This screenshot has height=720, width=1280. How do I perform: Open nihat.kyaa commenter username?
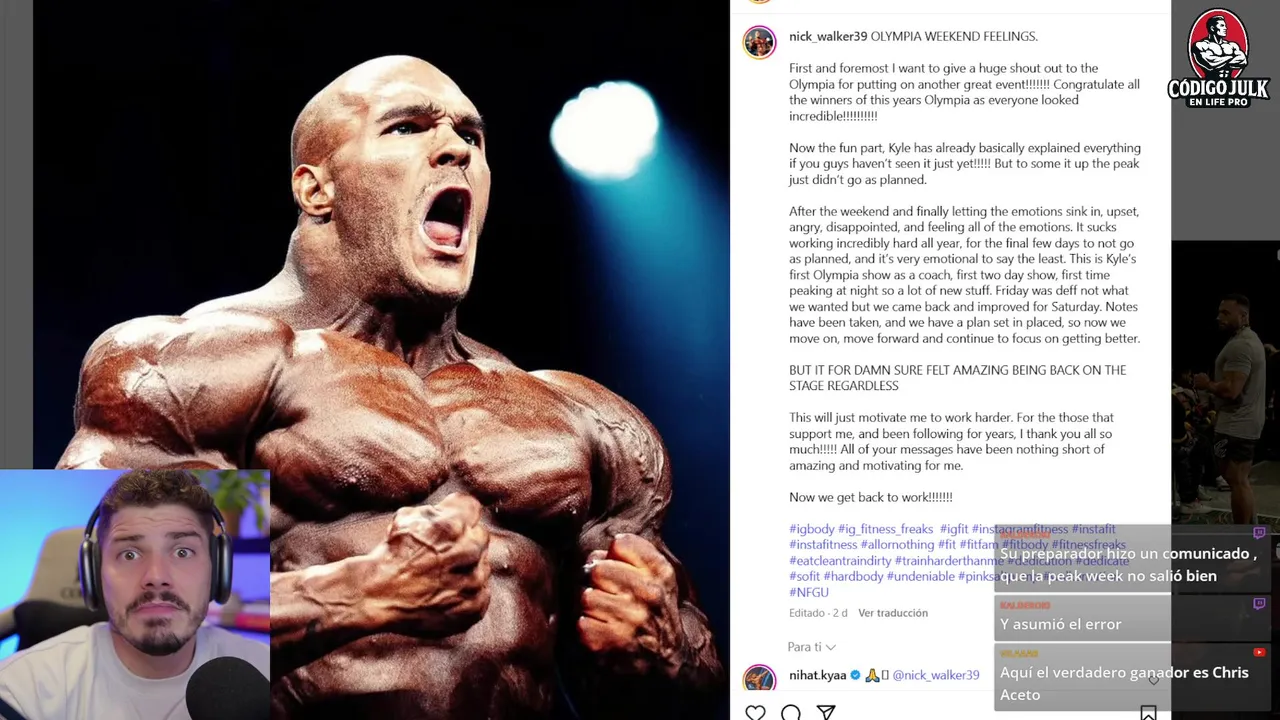(818, 675)
